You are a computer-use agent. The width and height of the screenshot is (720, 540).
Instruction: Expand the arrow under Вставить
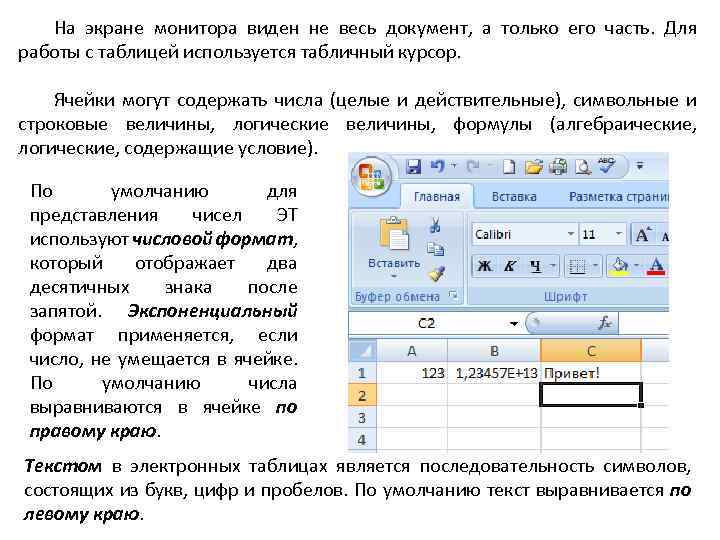(394, 276)
